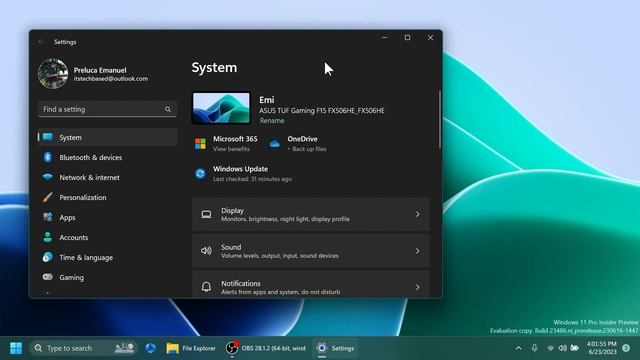Click the Bluetooth icon in sidebar
640x360 pixels.
pyautogui.click(x=48, y=157)
